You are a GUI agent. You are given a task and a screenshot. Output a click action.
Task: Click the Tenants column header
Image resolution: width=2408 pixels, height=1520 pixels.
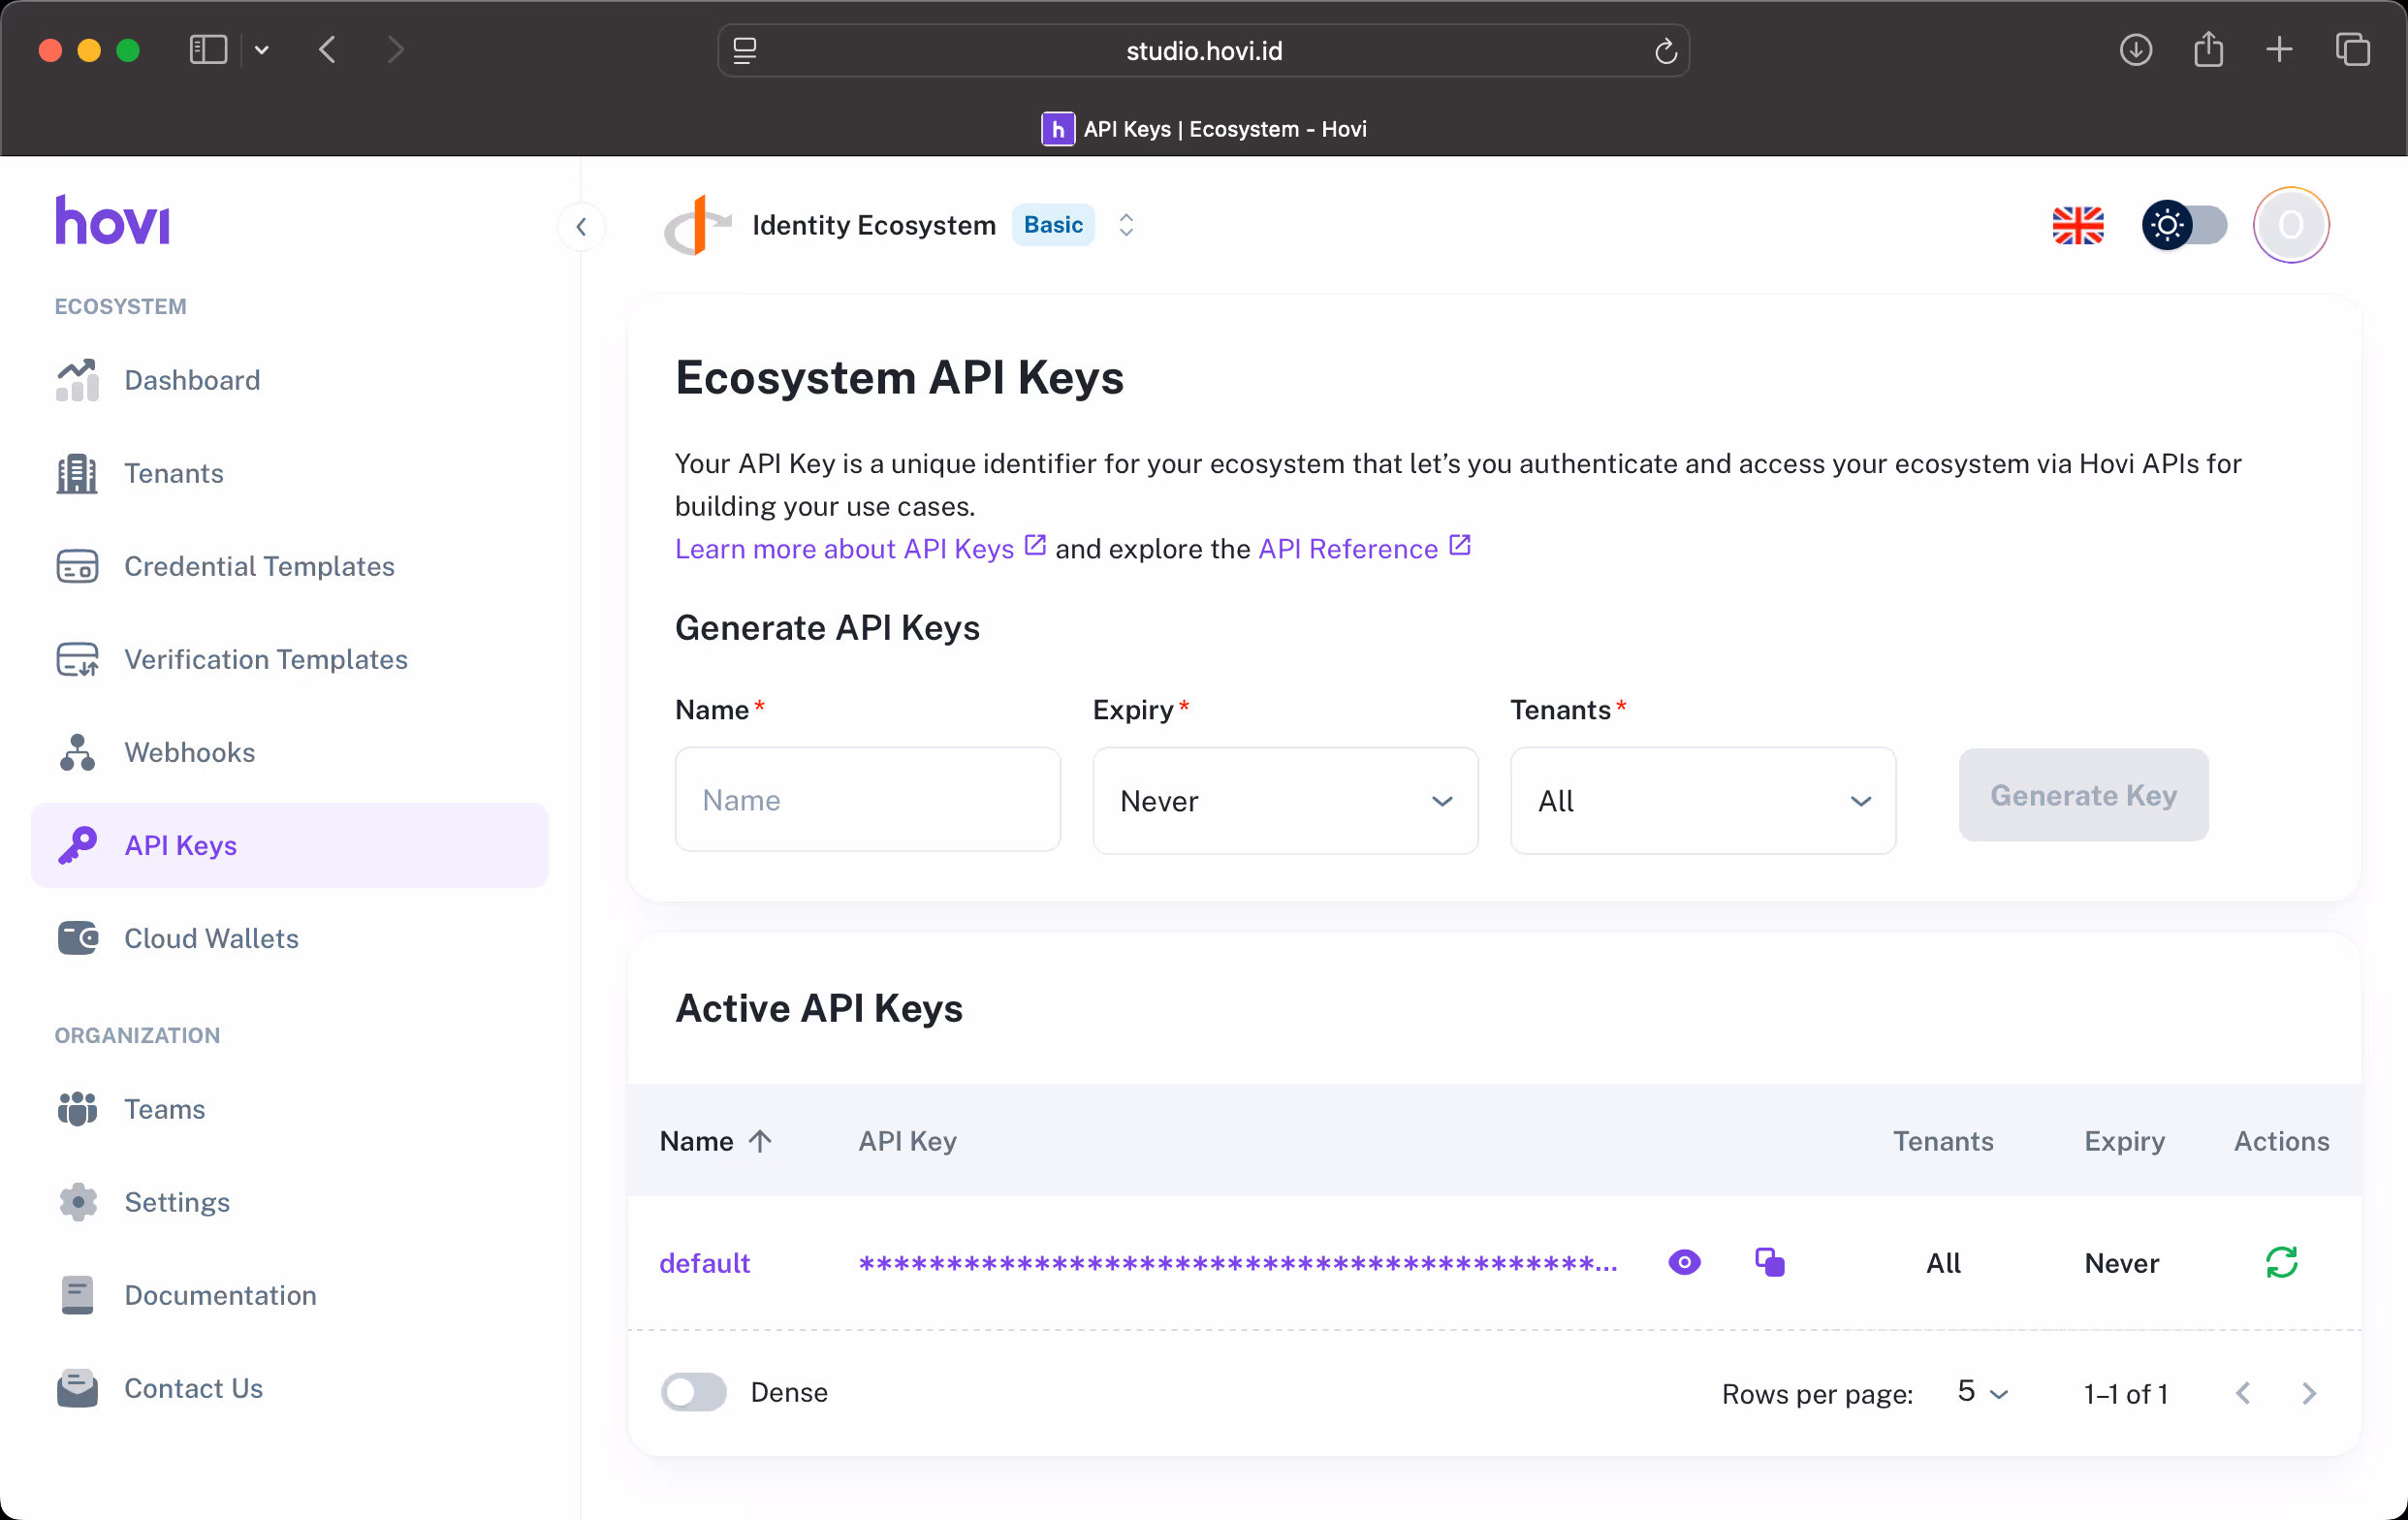click(x=1943, y=1141)
